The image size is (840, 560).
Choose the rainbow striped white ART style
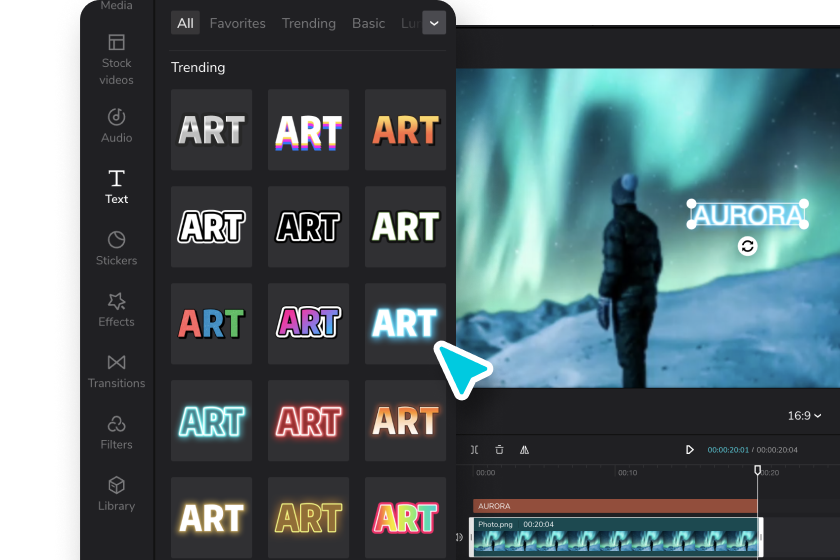tap(309, 130)
